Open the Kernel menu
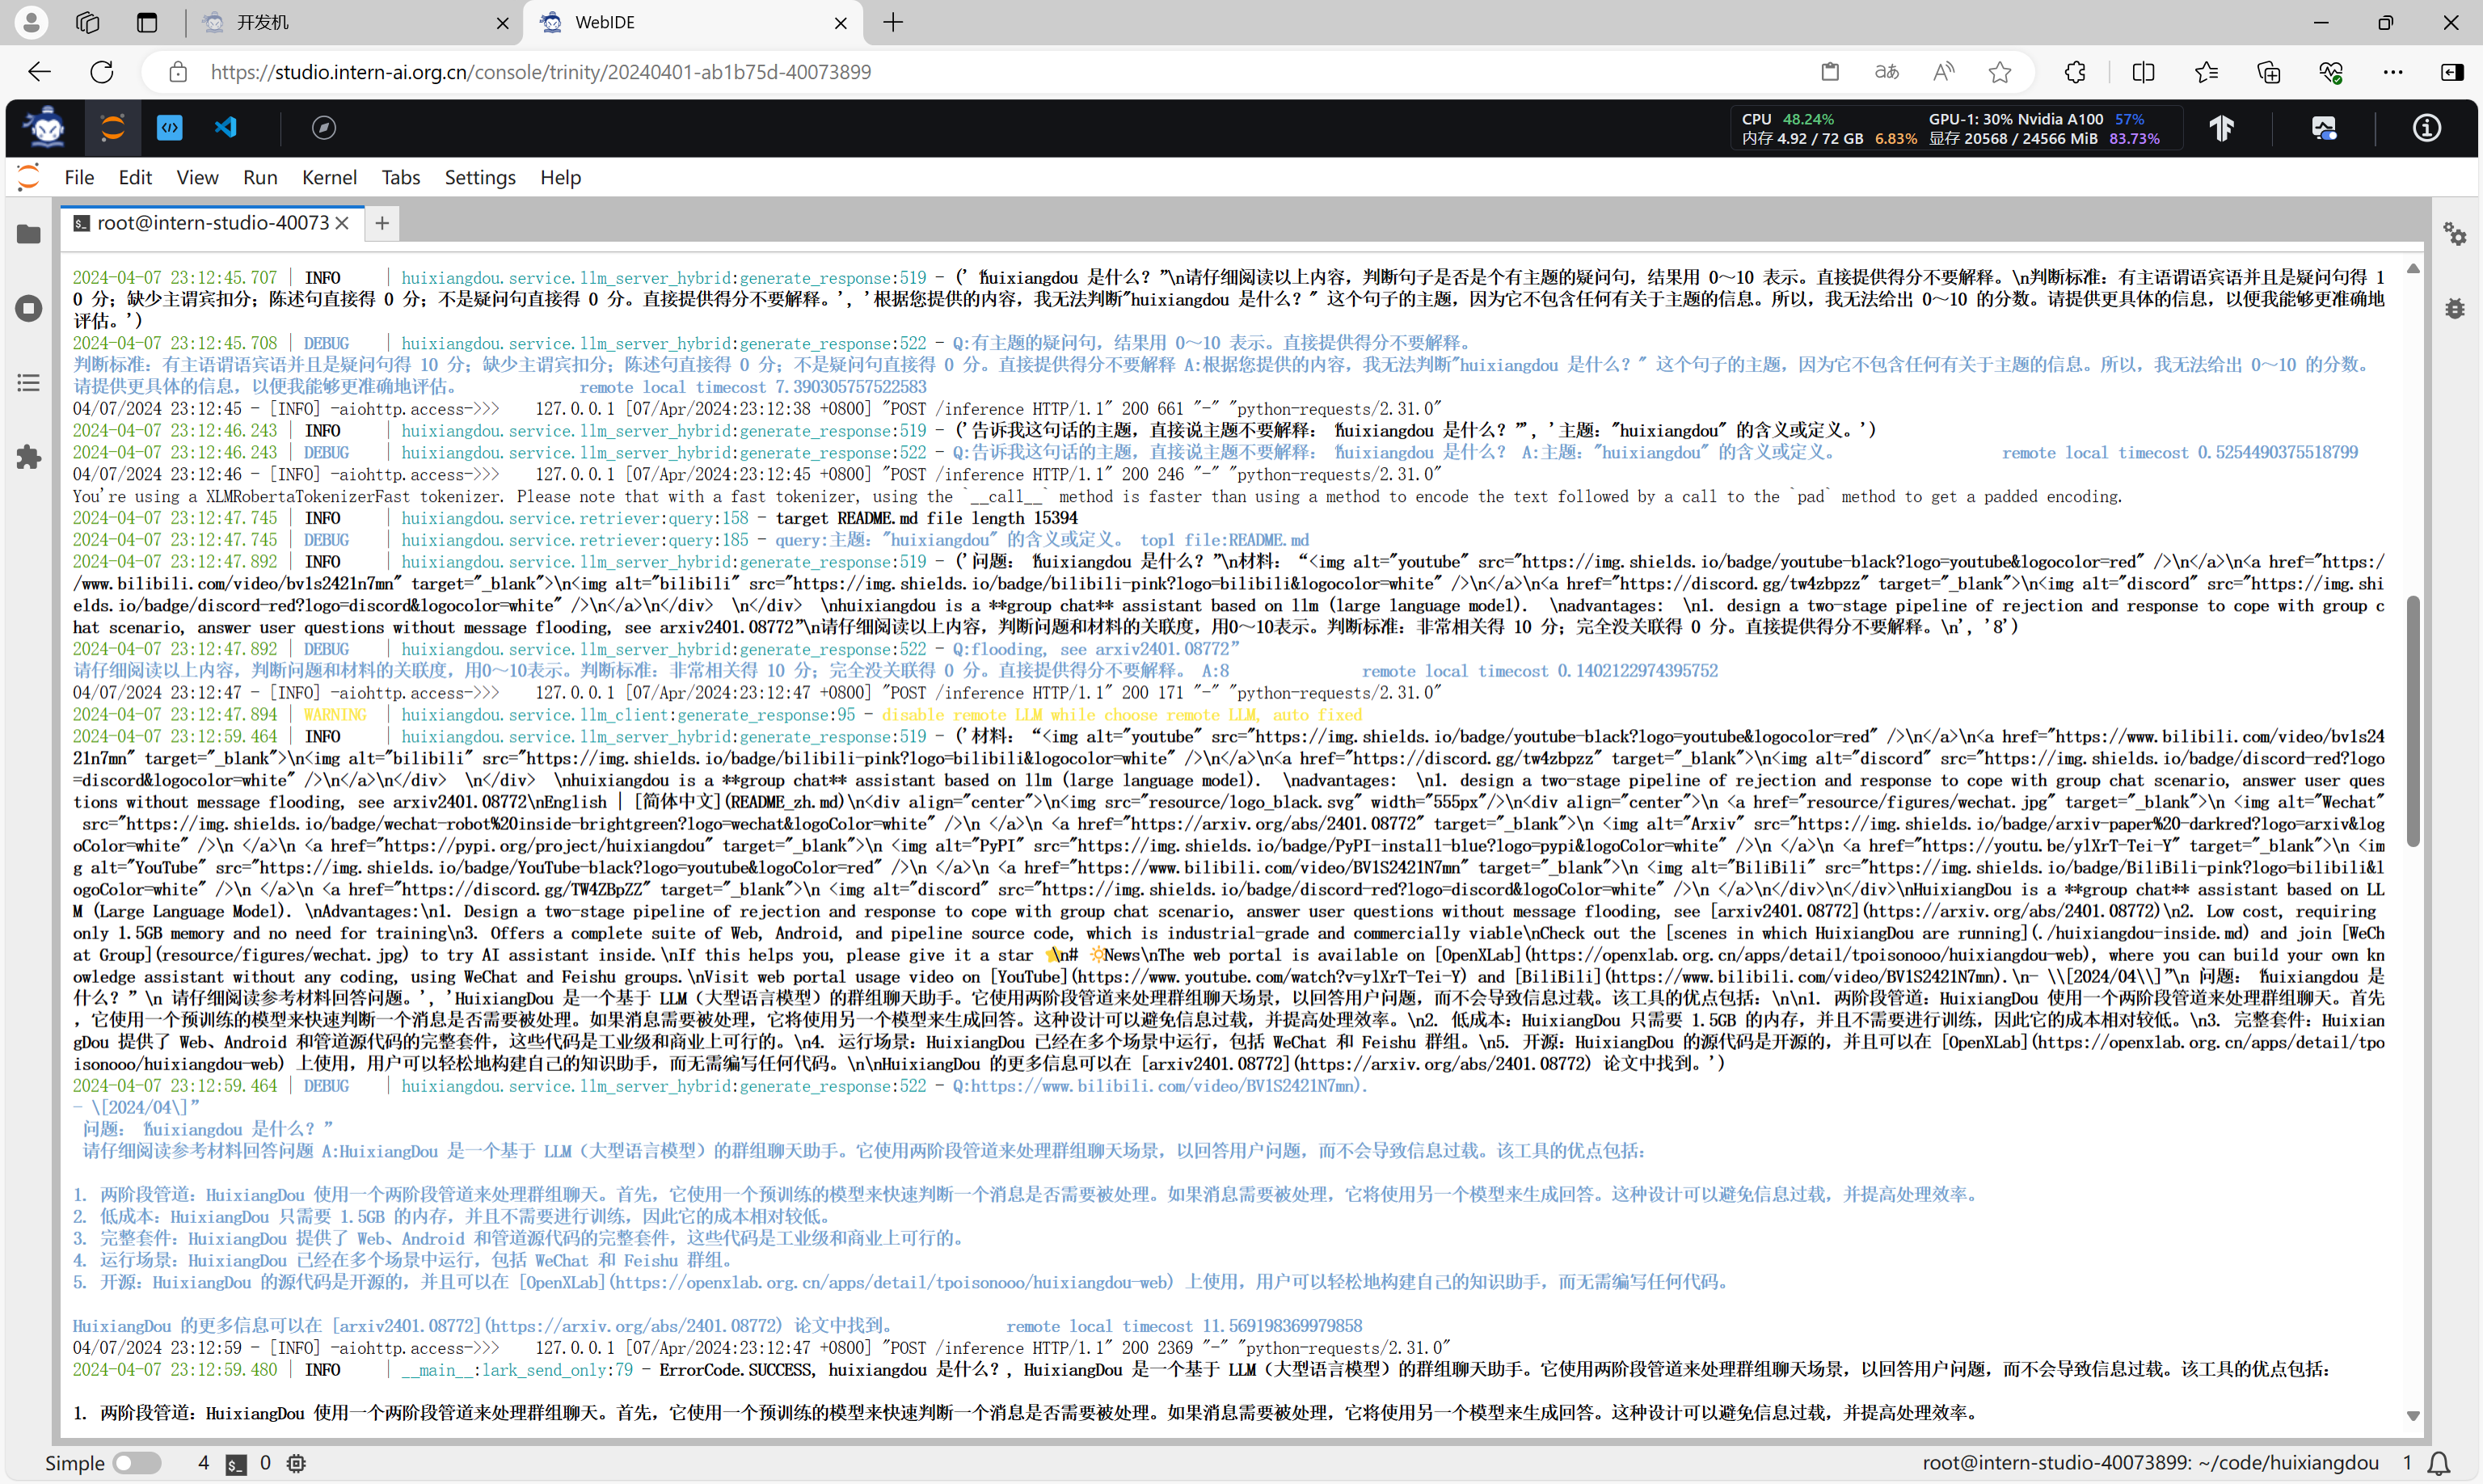Screen dimensions: 2483x1484 point(329,177)
